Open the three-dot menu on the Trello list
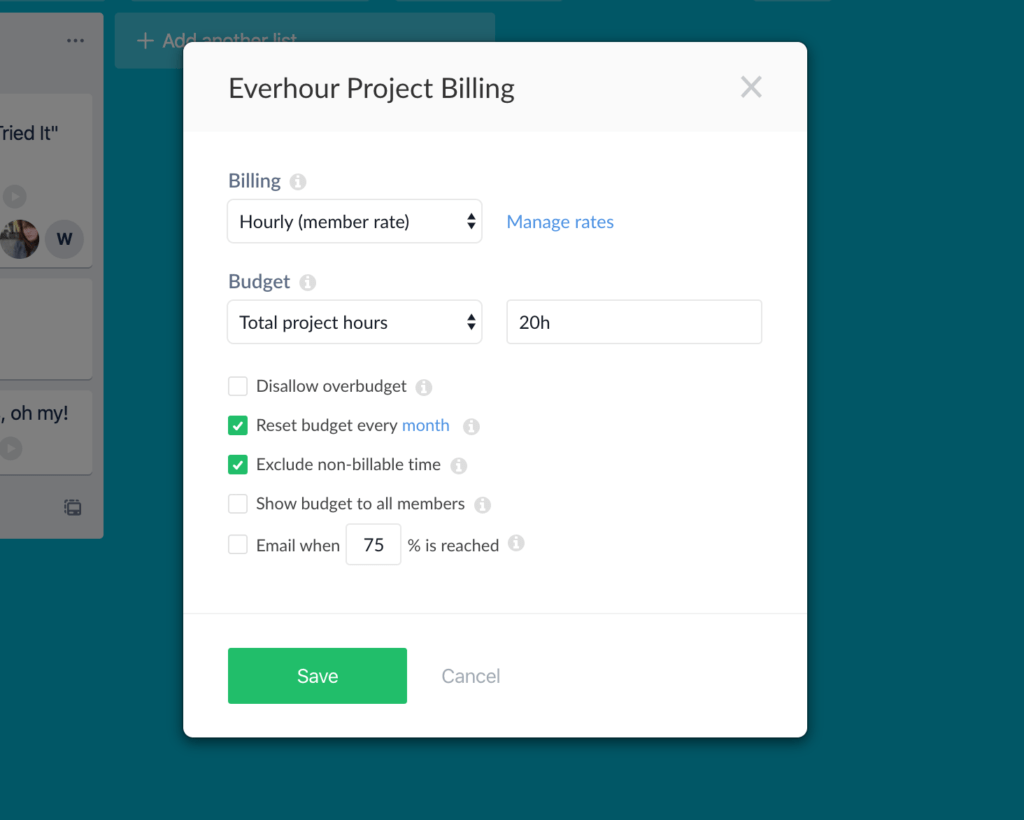 [x=75, y=40]
